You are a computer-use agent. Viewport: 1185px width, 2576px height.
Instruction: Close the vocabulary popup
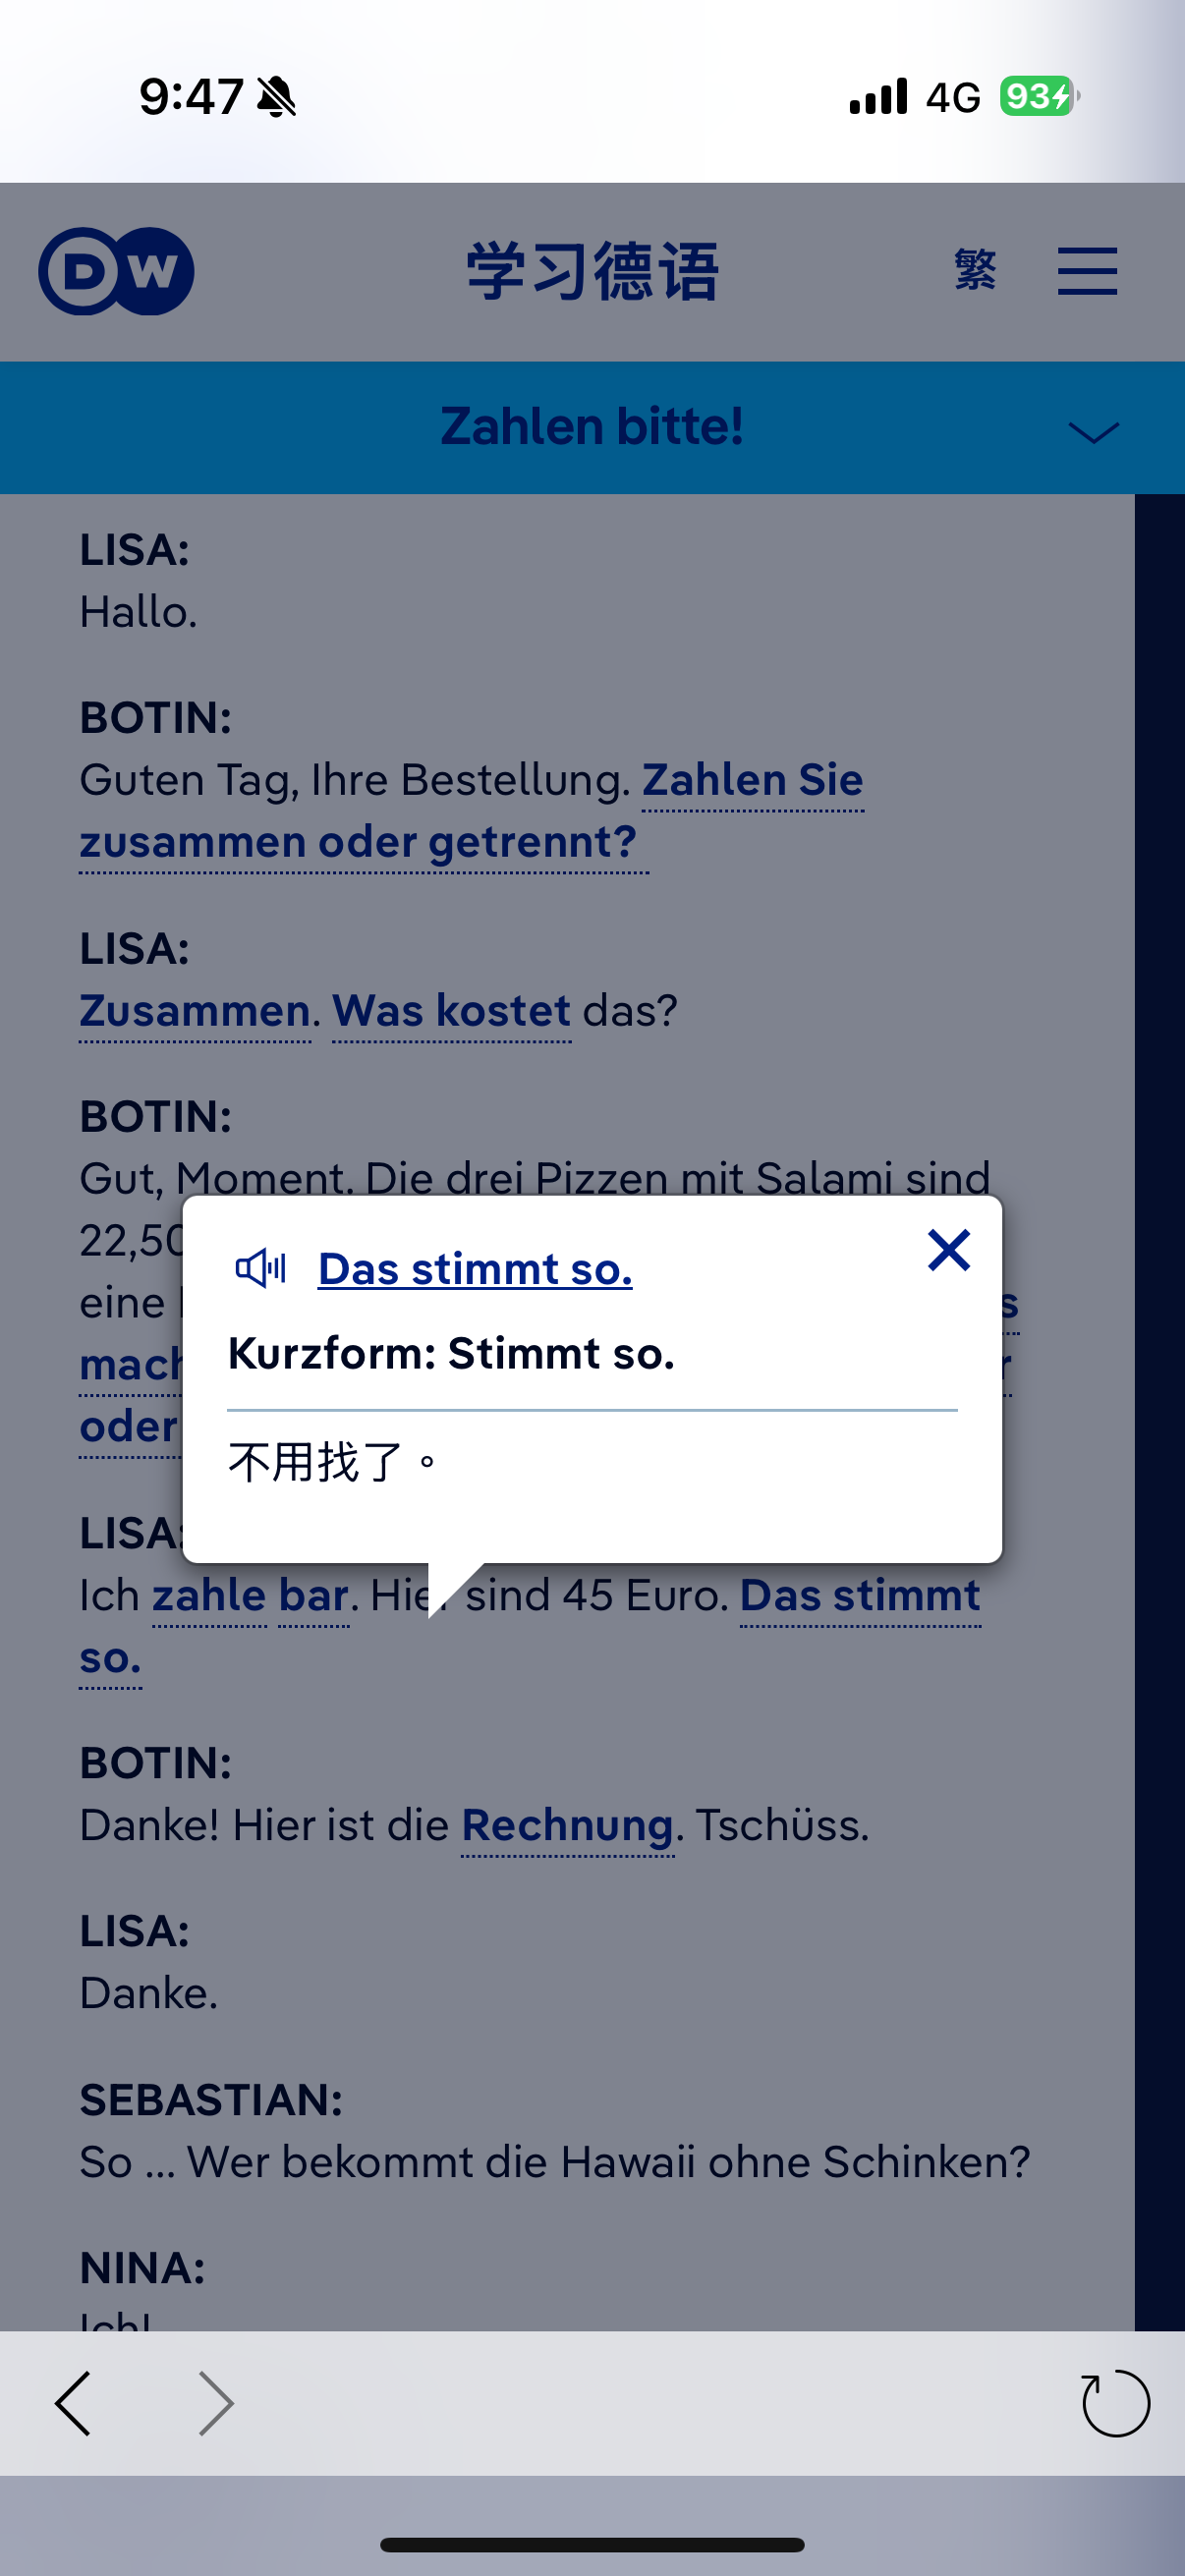click(948, 1250)
